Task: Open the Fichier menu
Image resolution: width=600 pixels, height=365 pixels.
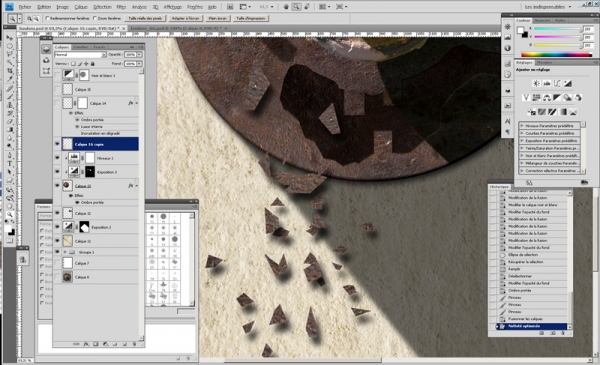Action: pos(25,7)
